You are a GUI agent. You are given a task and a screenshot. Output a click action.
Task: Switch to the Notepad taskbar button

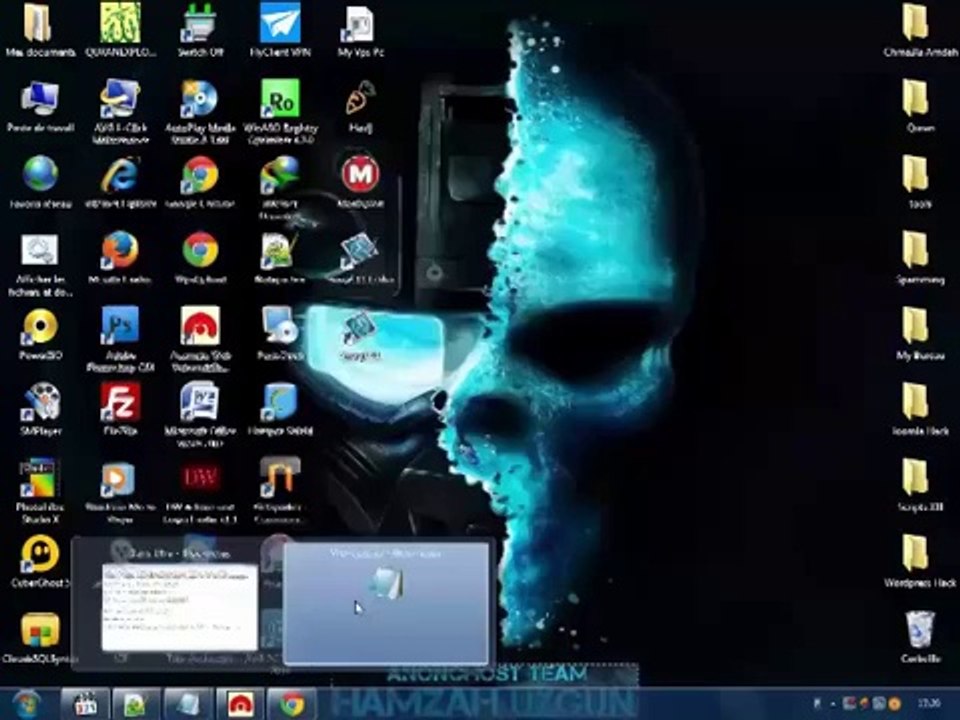point(188,704)
